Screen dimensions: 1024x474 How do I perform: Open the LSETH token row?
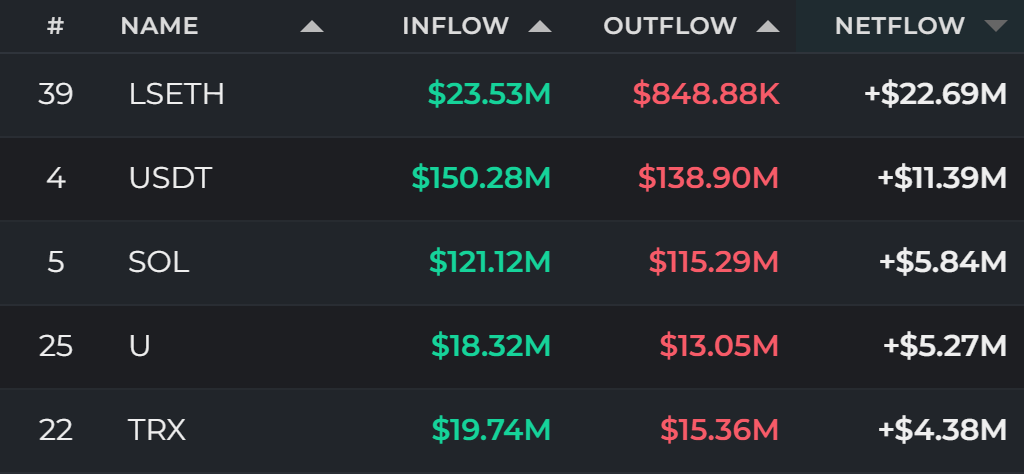[x=512, y=95]
